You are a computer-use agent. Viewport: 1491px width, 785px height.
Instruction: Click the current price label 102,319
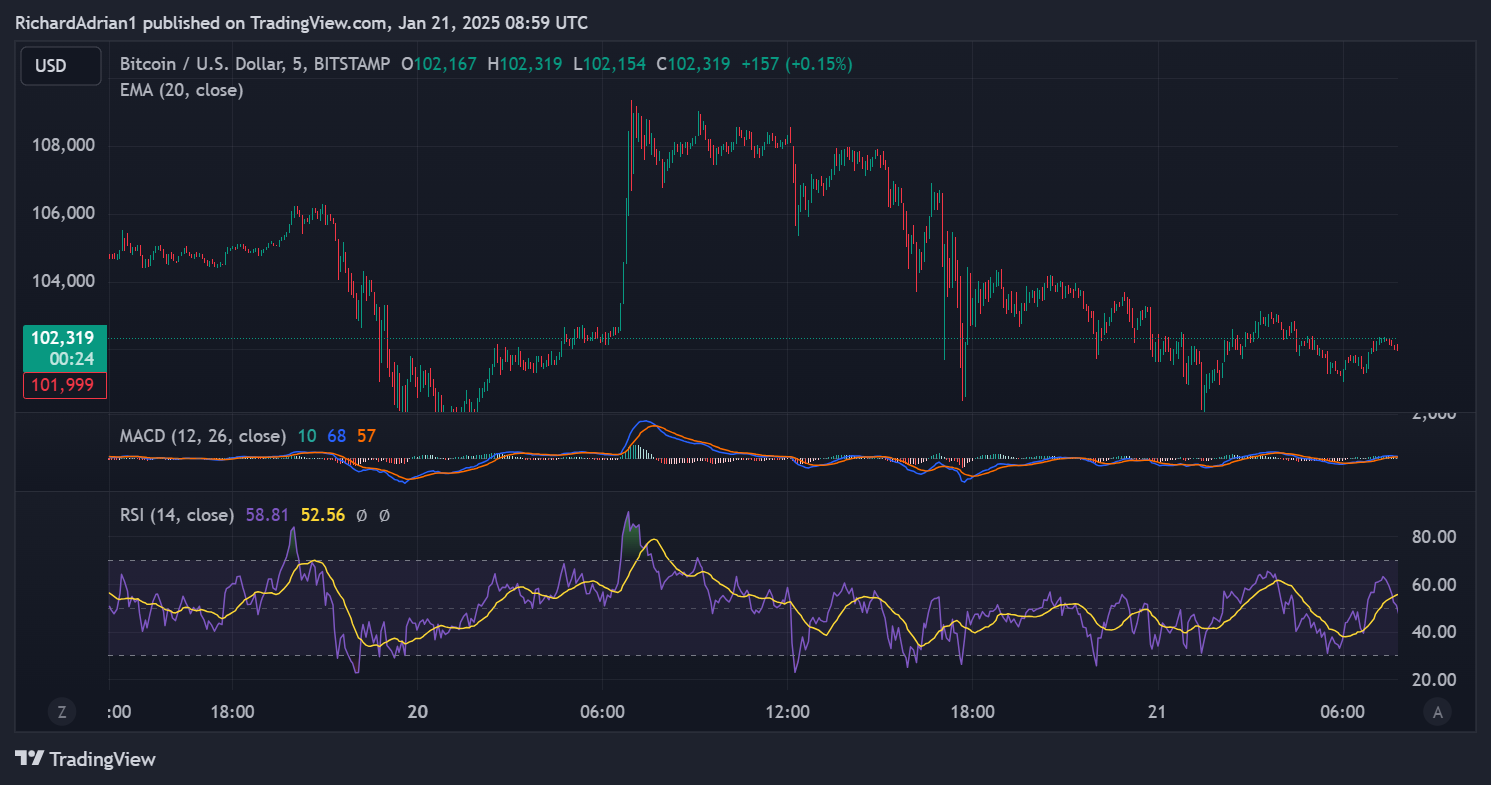coord(63,339)
